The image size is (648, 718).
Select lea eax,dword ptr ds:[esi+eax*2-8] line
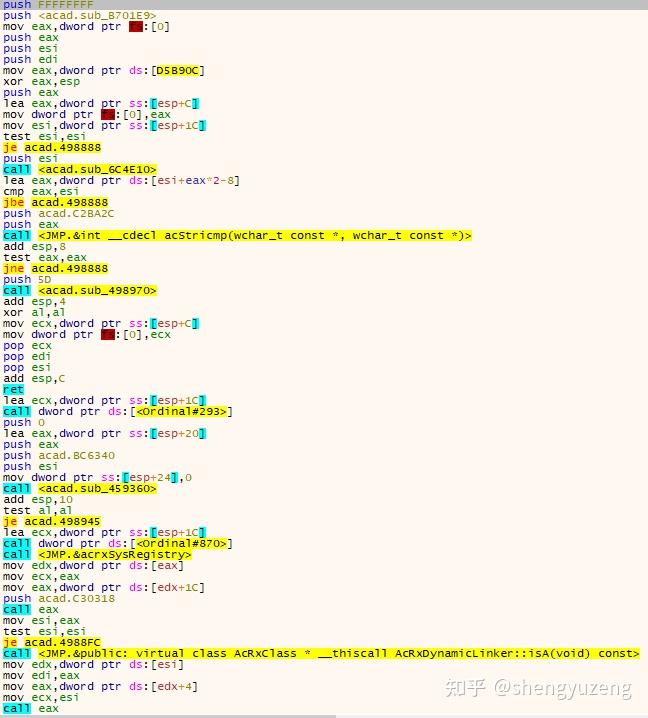click(121, 180)
